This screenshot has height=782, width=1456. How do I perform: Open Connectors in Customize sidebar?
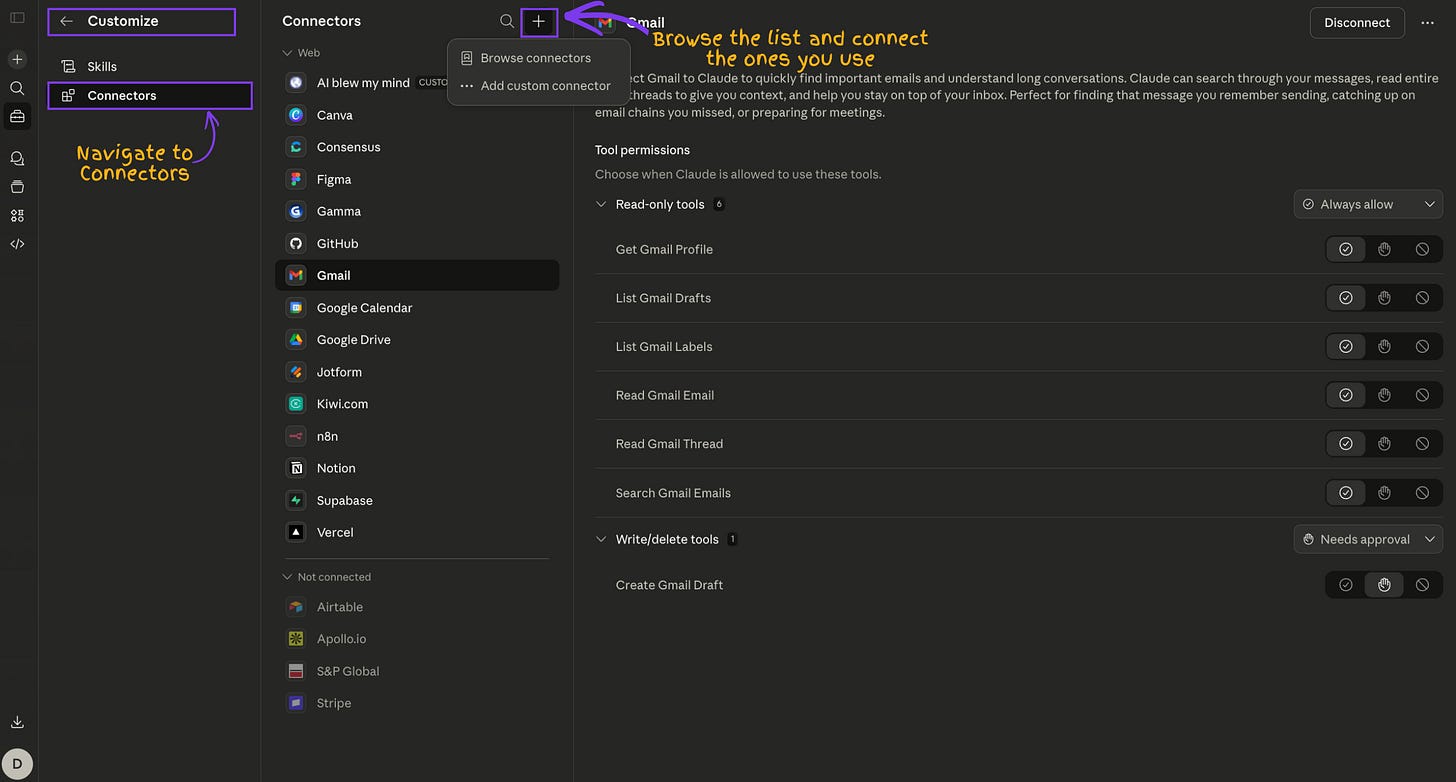[150, 96]
